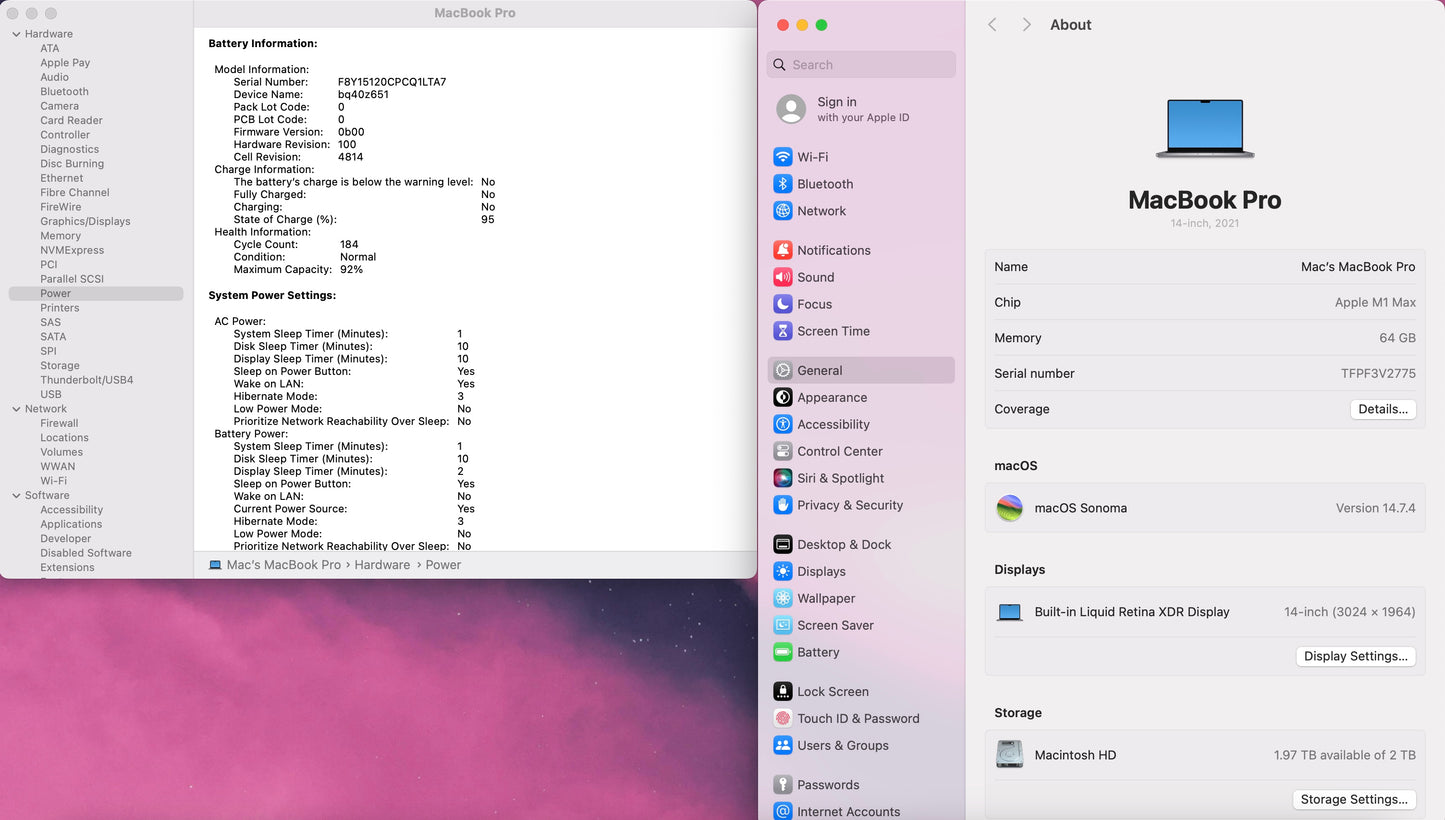1445x820 pixels.
Task: Open Privacy & Security settings pane
Action: tap(849, 505)
